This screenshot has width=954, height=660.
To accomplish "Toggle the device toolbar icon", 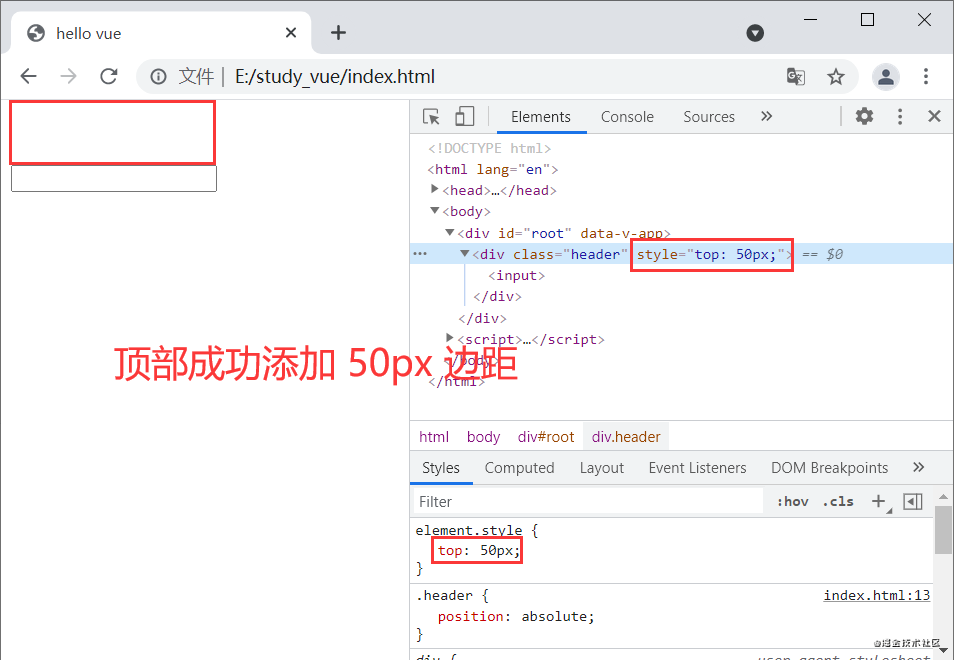I will 464,116.
